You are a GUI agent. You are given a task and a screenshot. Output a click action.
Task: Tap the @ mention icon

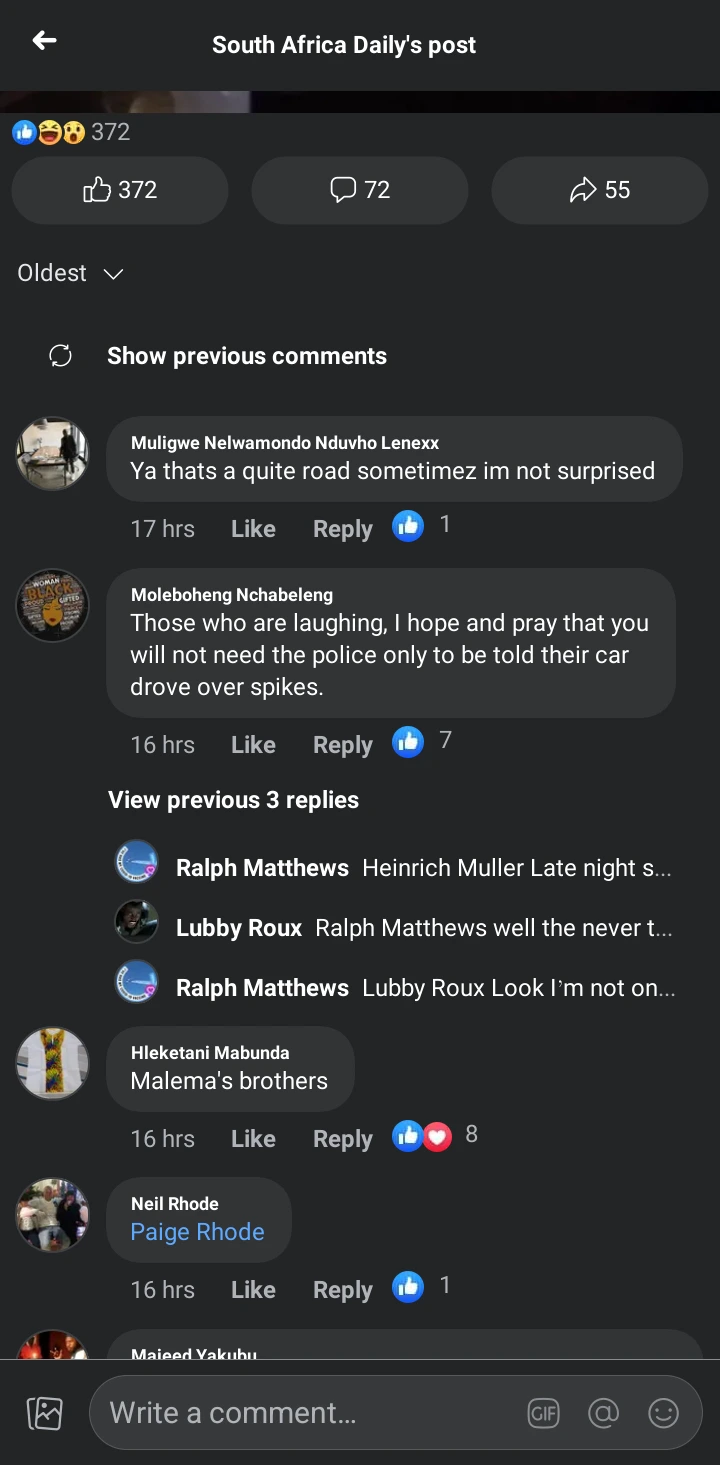coord(603,1413)
